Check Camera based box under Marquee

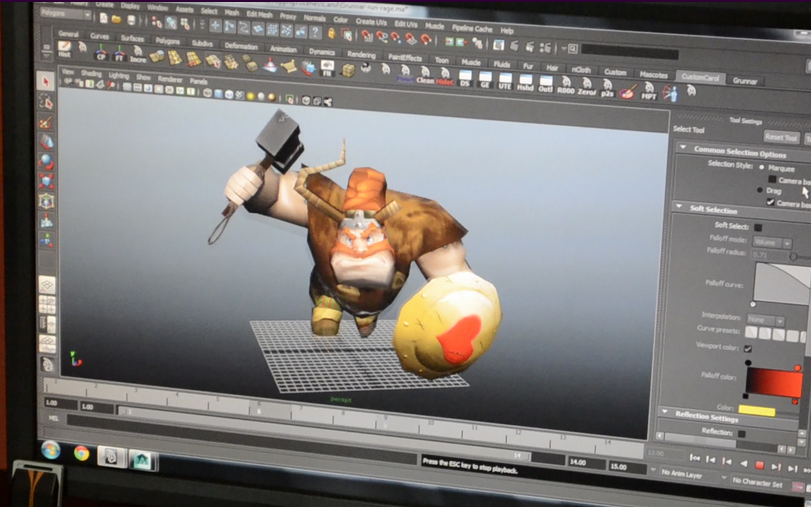click(772, 179)
